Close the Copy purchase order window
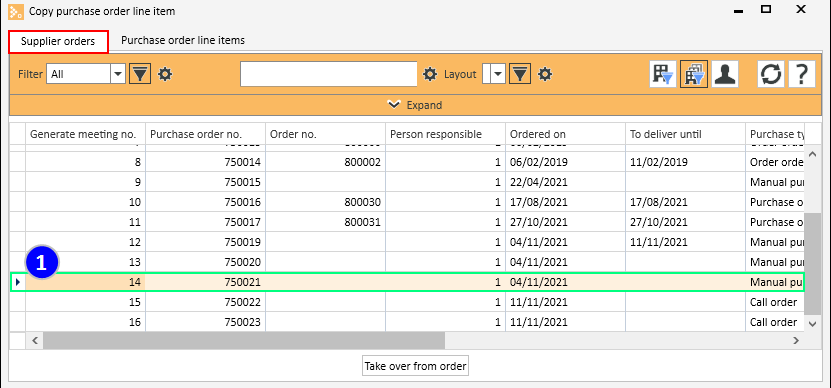This screenshot has width=831, height=388. coord(801,10)
